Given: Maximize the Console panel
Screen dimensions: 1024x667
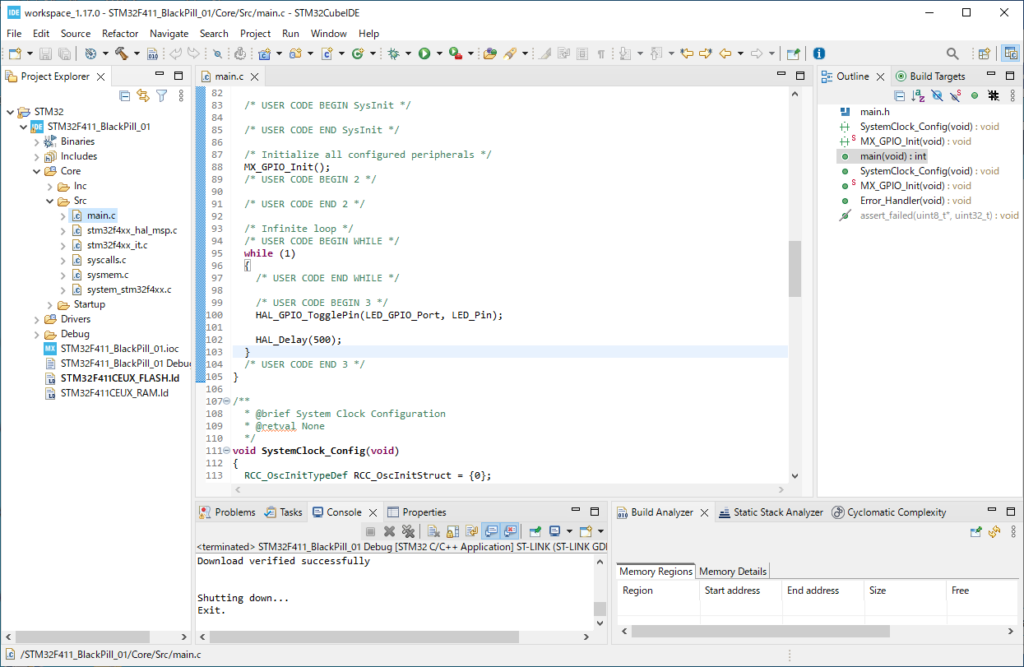Looking at the screenshot, I should (x=594, y=511).
